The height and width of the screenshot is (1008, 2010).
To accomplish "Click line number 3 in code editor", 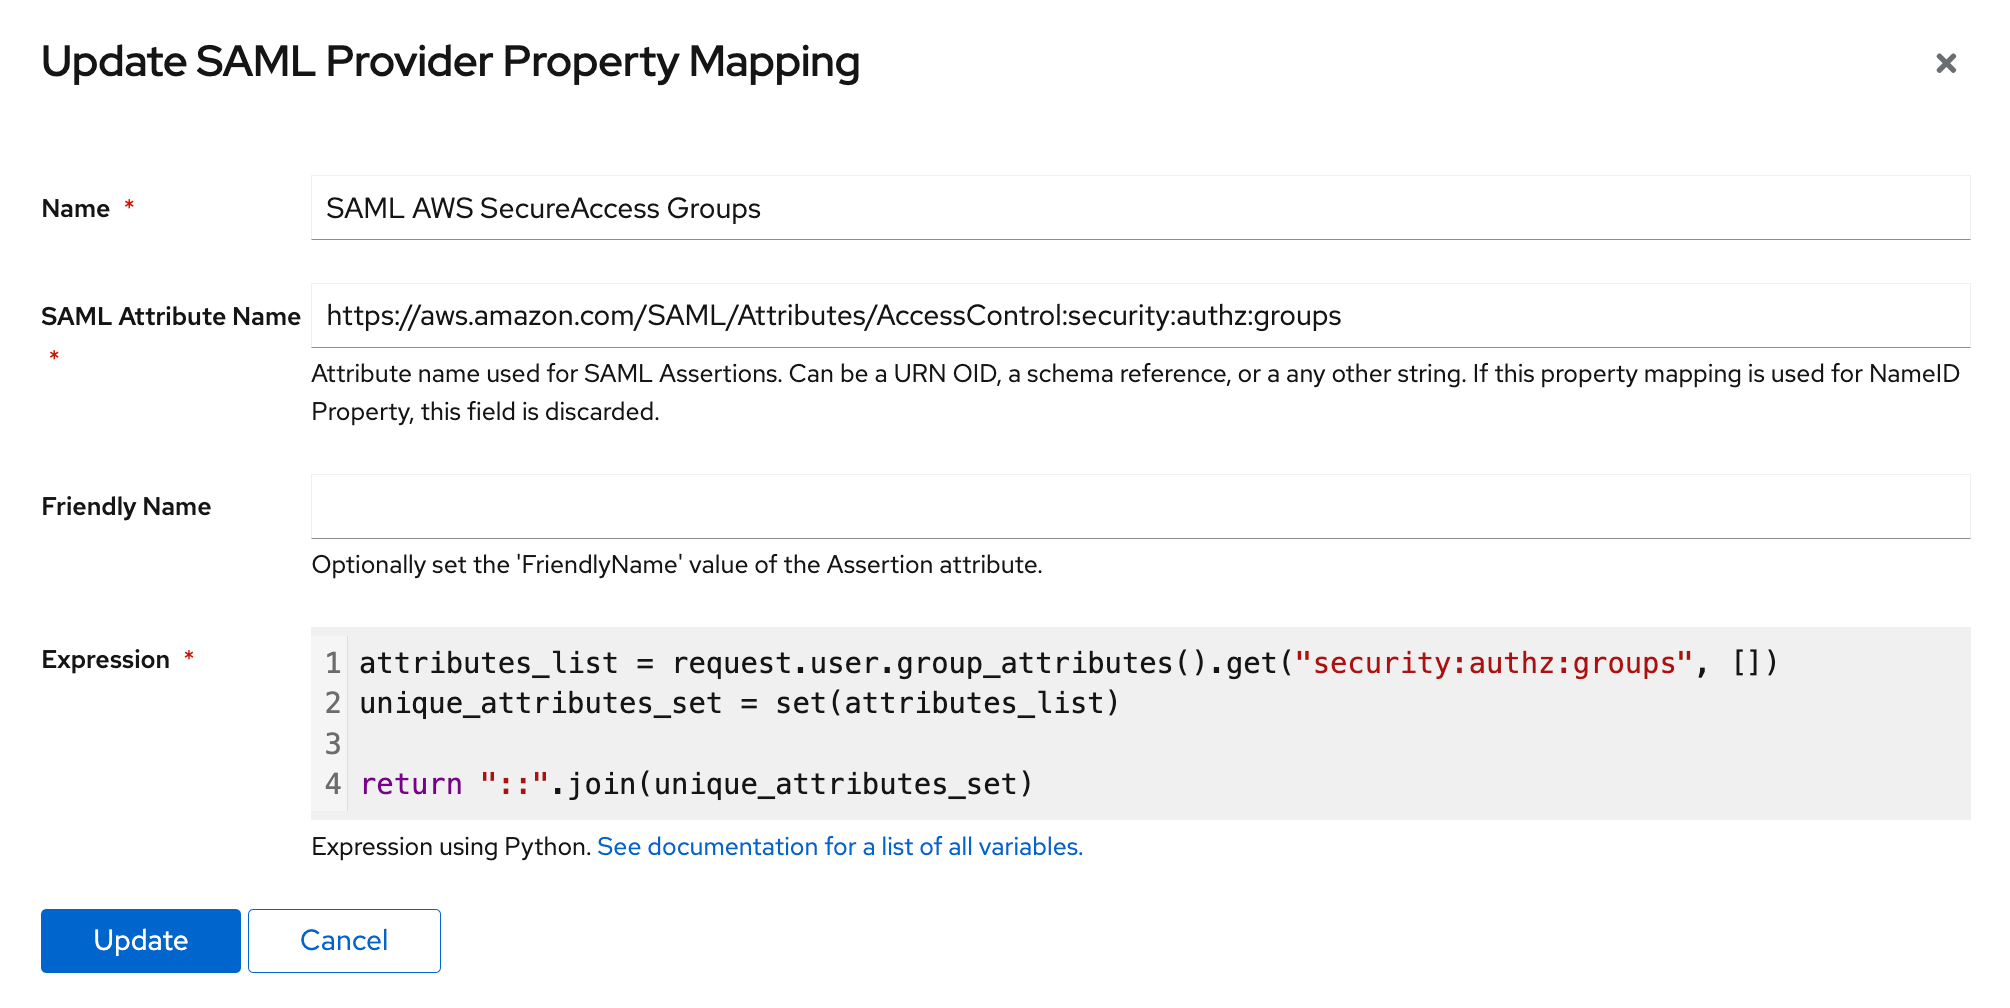I will (333, 744).
